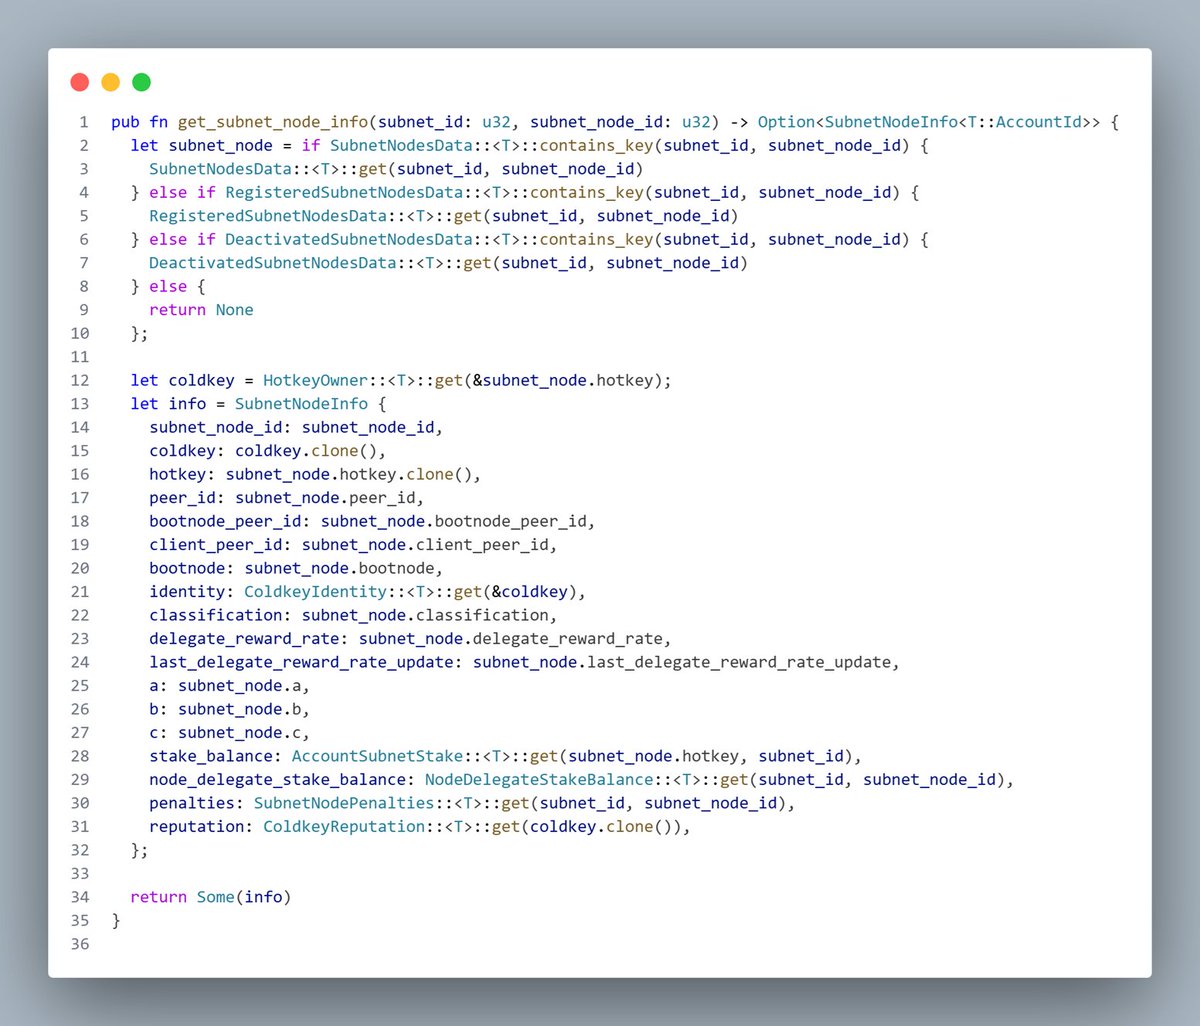1200x1026 pixels.
Task: Click 'bootnode' field on line 20
Action: tap(188, 568)
